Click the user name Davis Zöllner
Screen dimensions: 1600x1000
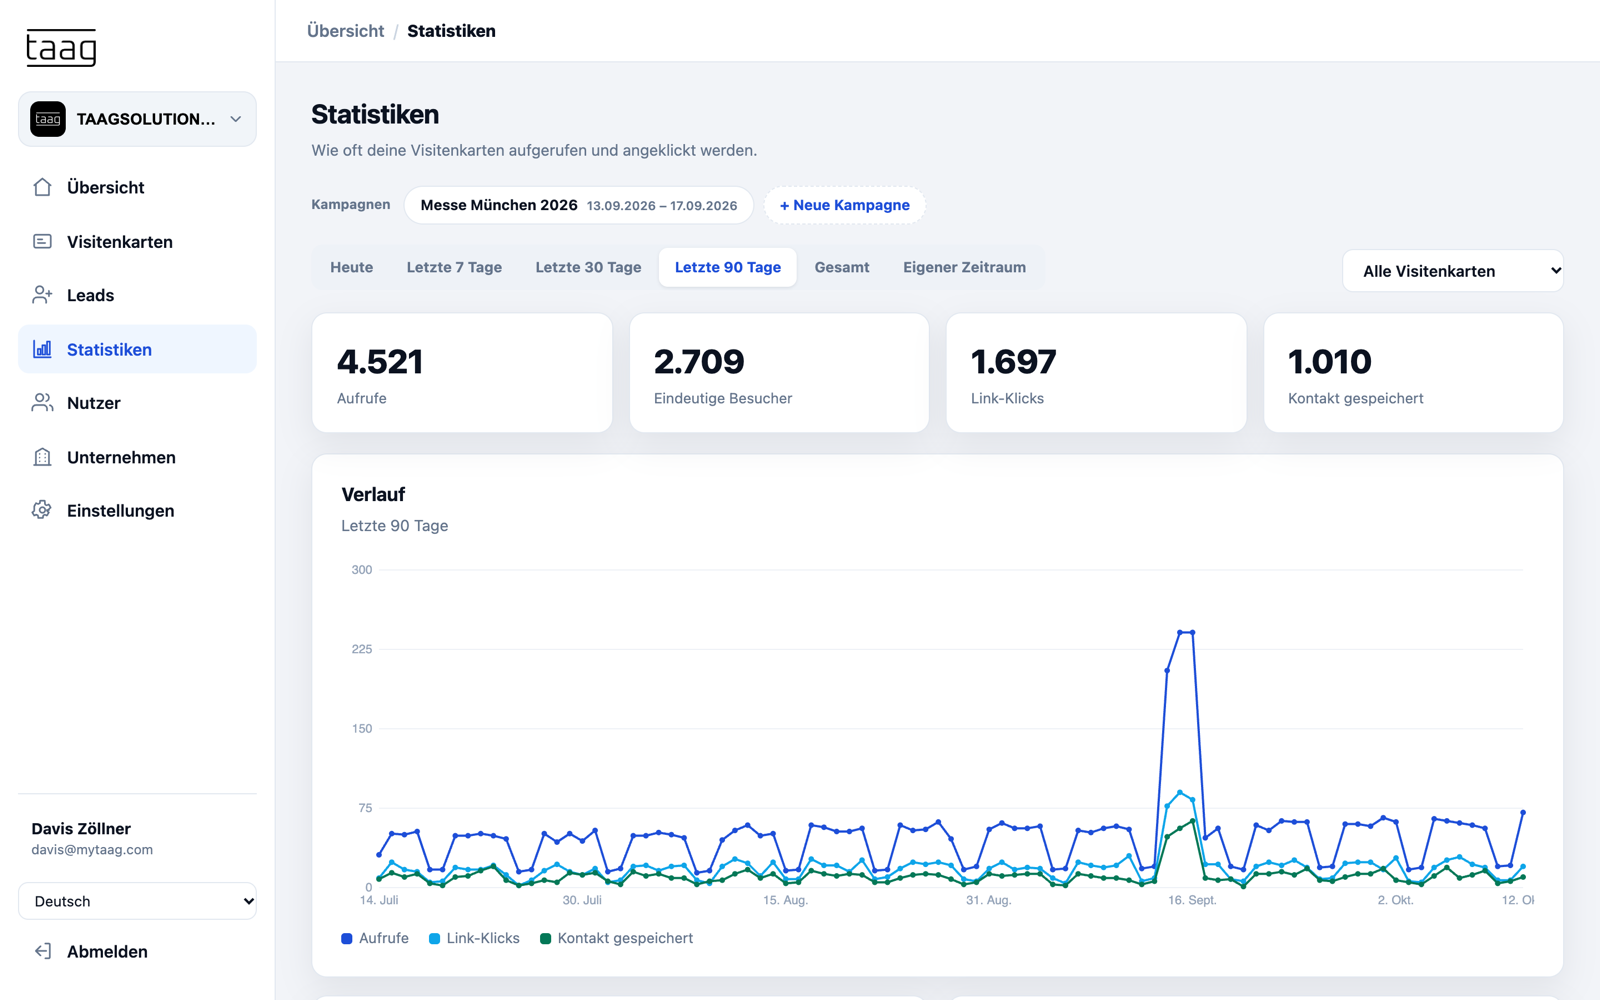[81, 828]
